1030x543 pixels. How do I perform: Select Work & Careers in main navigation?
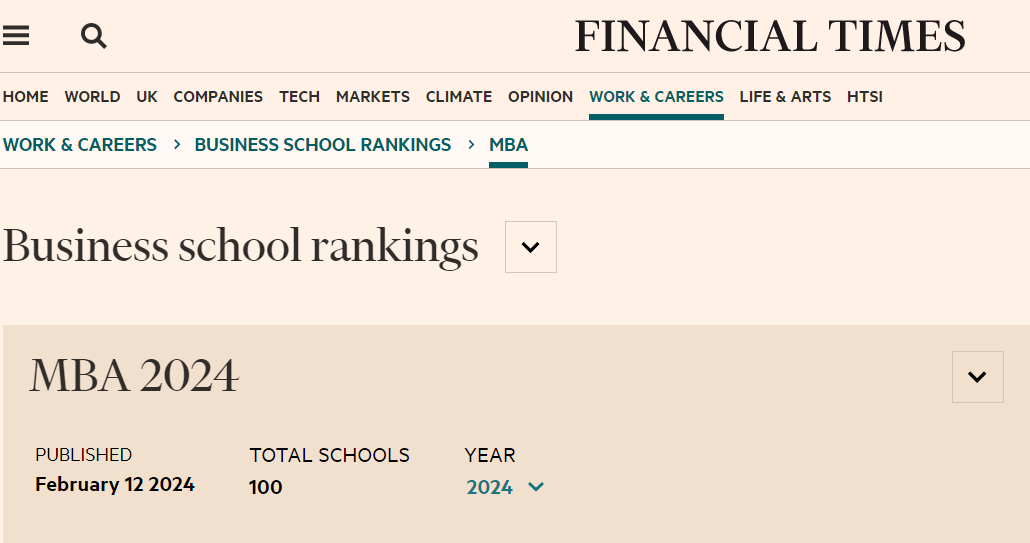point(656,97)
